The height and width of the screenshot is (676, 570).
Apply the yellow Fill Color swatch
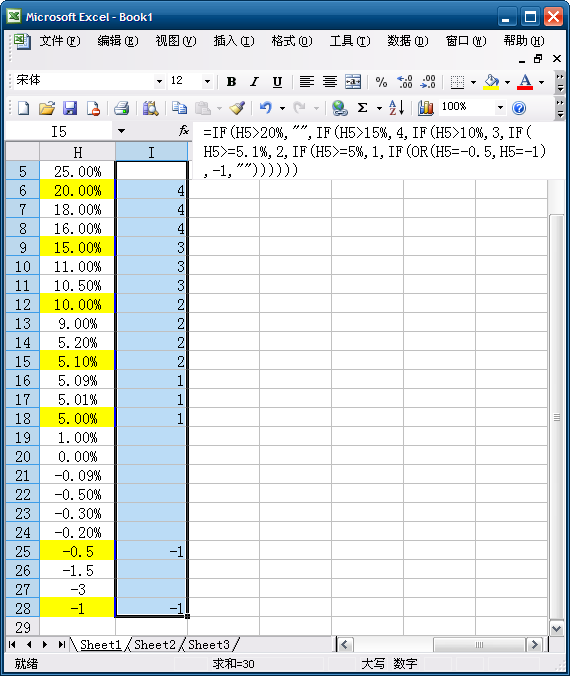[491, 81]
